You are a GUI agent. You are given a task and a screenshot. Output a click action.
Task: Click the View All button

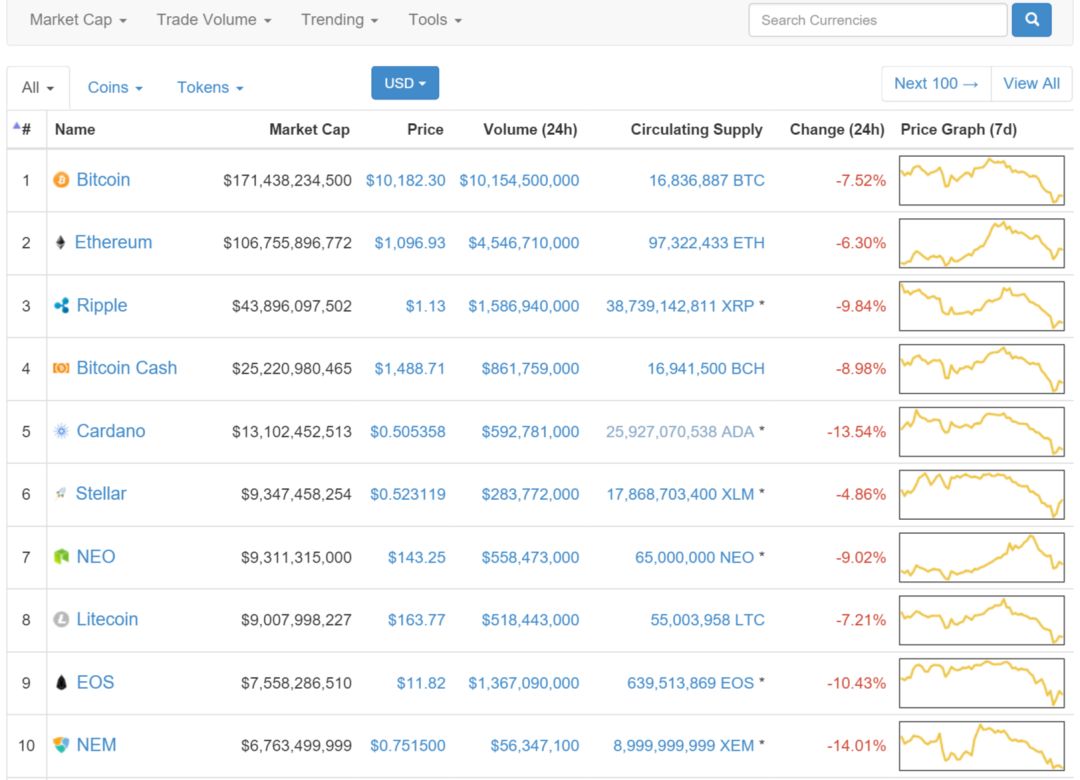(x=1031, y=83)
